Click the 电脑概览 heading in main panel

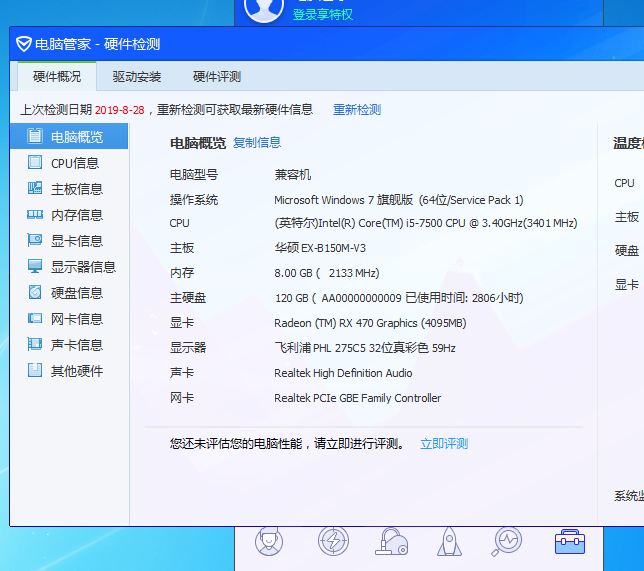(x=198, y=143)
